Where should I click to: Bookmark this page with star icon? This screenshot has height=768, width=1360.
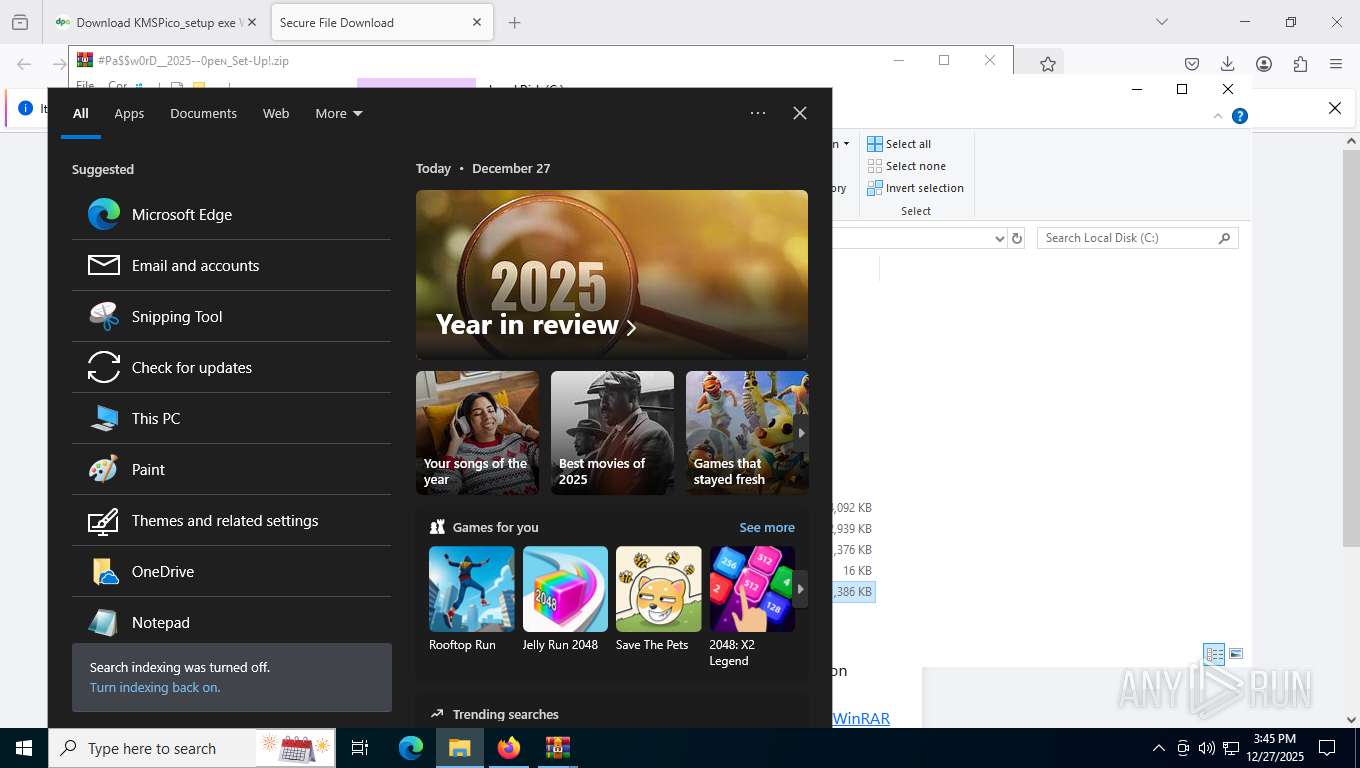tap(1047, 64)
